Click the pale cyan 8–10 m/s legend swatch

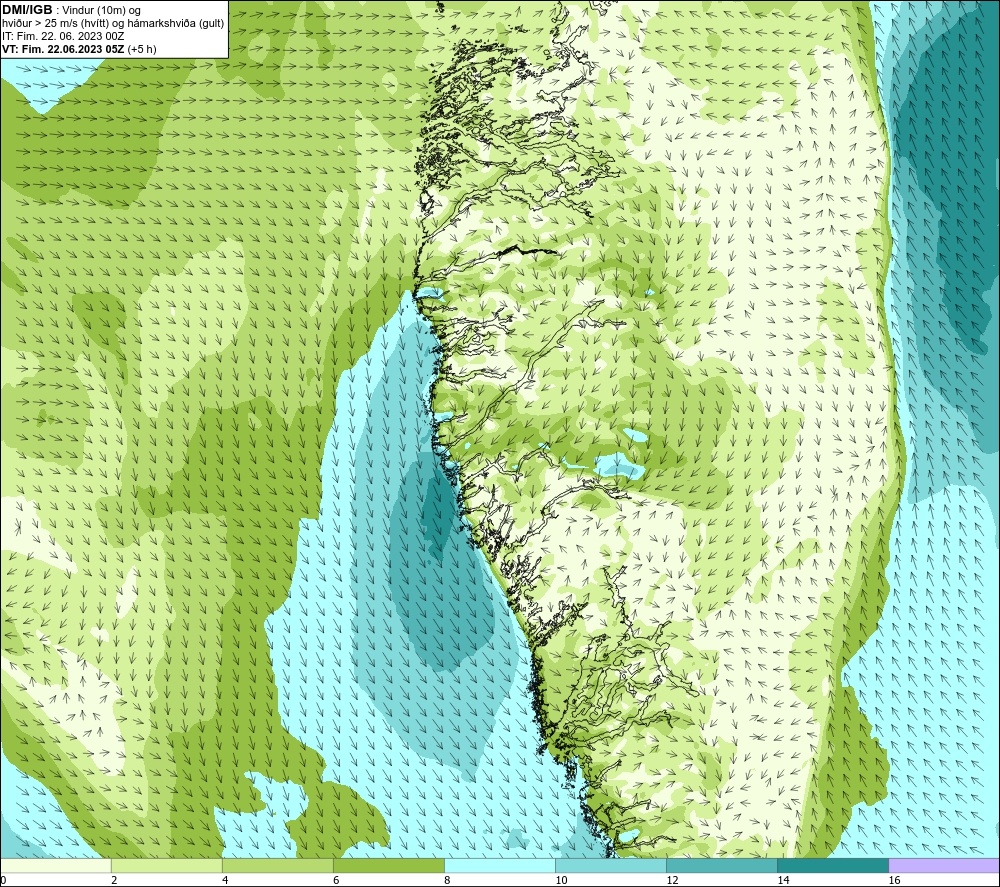pyautogui.click(x=500, y=865)
